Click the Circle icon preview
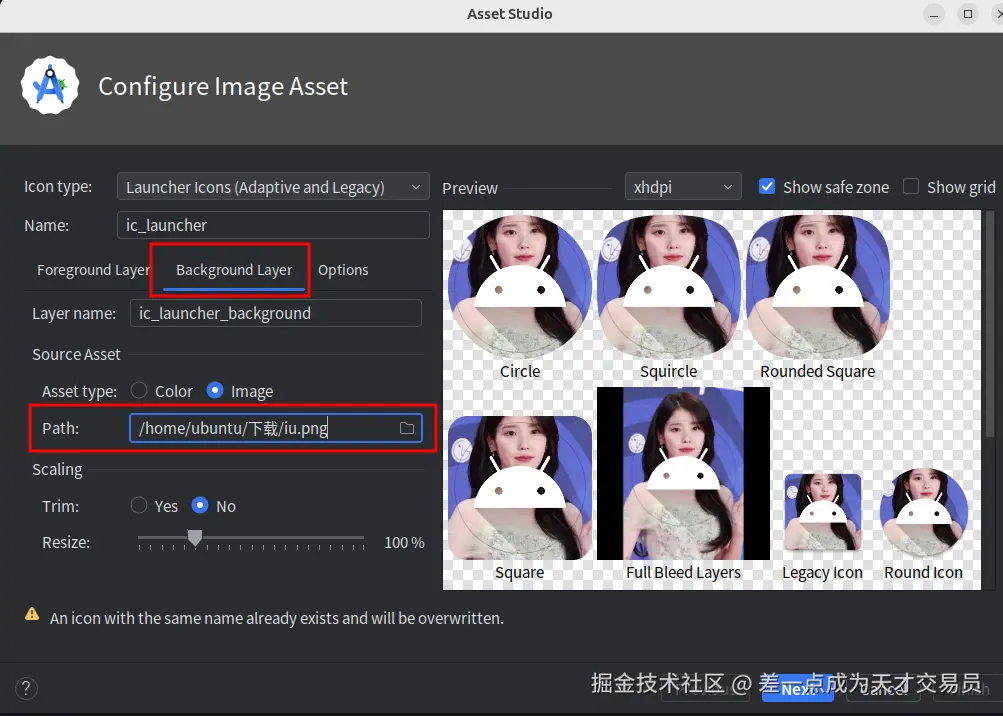Screen dimensions: 1003x716 point(520,287)
